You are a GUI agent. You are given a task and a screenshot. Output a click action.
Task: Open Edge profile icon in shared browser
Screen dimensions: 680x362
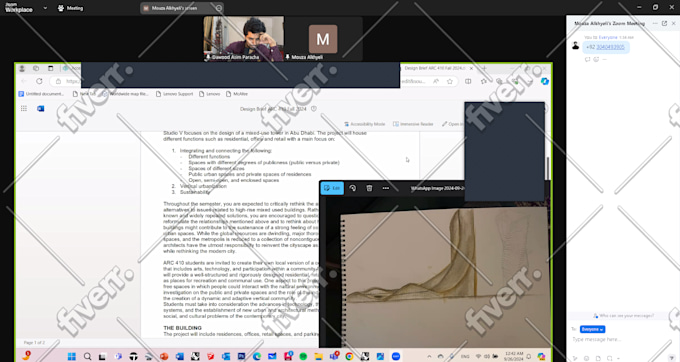click(x=22, y=68)
